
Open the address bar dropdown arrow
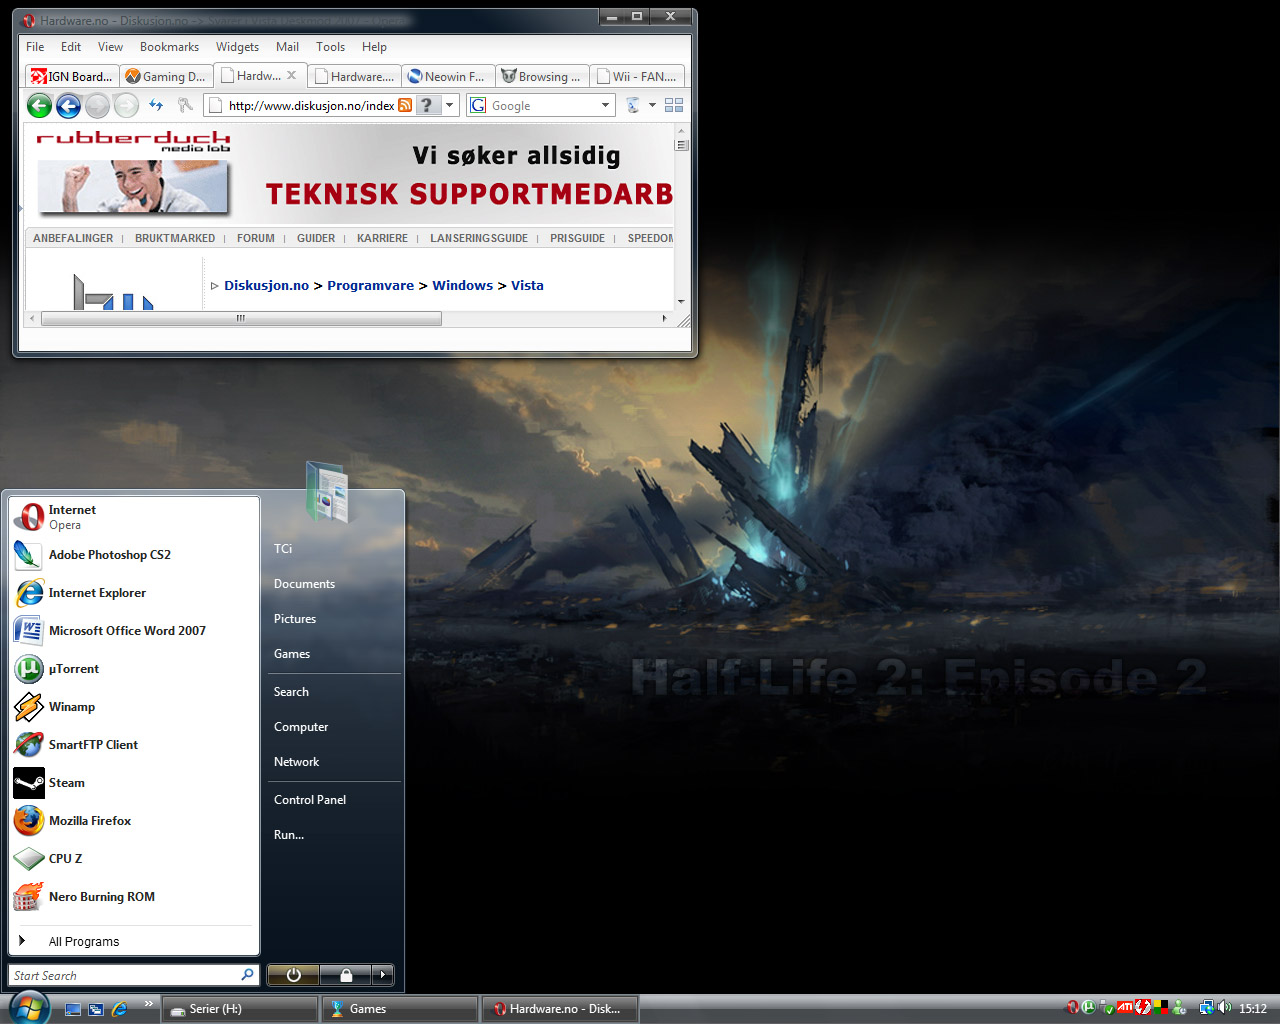pos(450,105)
